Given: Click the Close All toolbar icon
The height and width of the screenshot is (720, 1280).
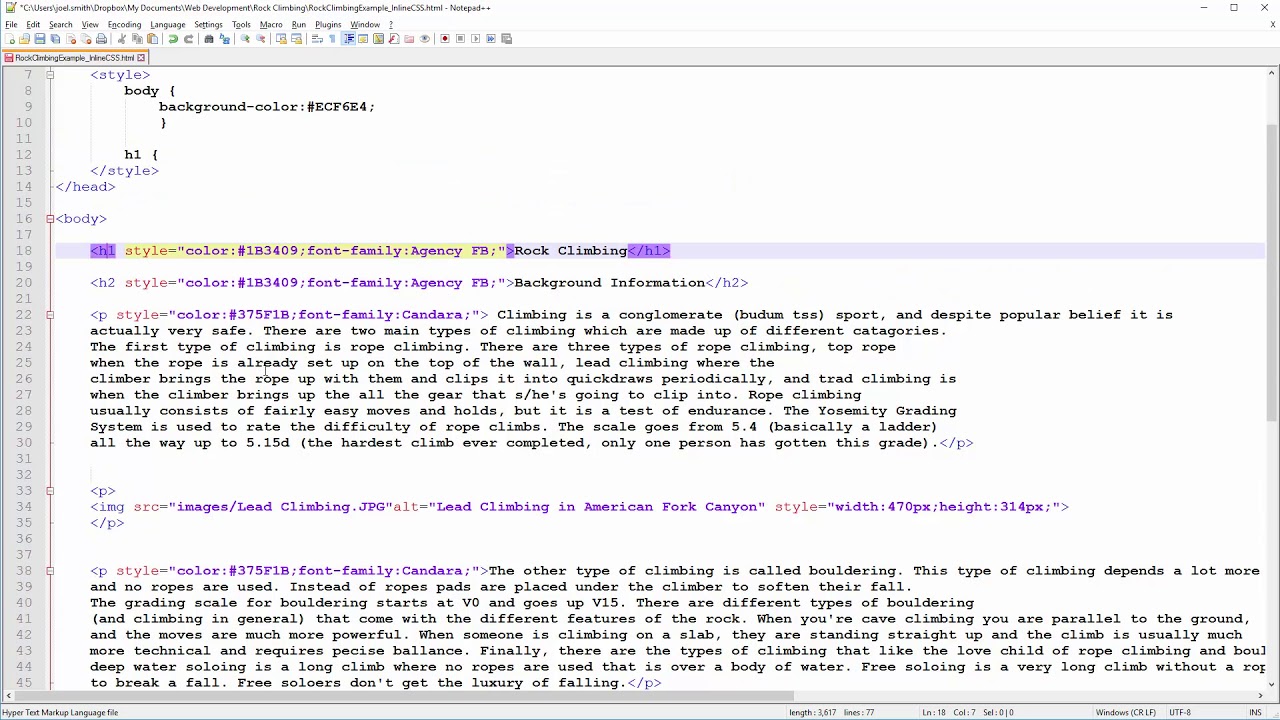Looking at the screenshot, I should (x=86, y=39).
